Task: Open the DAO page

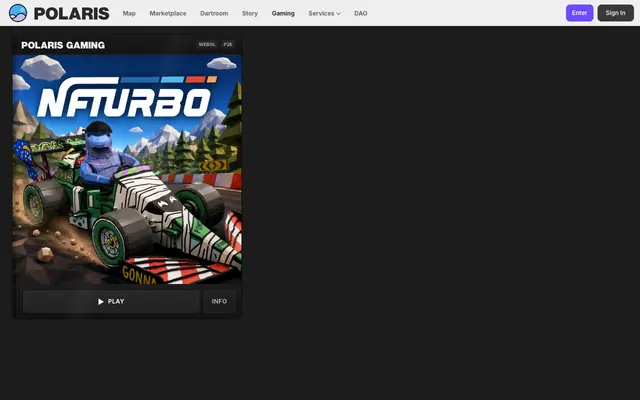Action: (x=360, y=13)
